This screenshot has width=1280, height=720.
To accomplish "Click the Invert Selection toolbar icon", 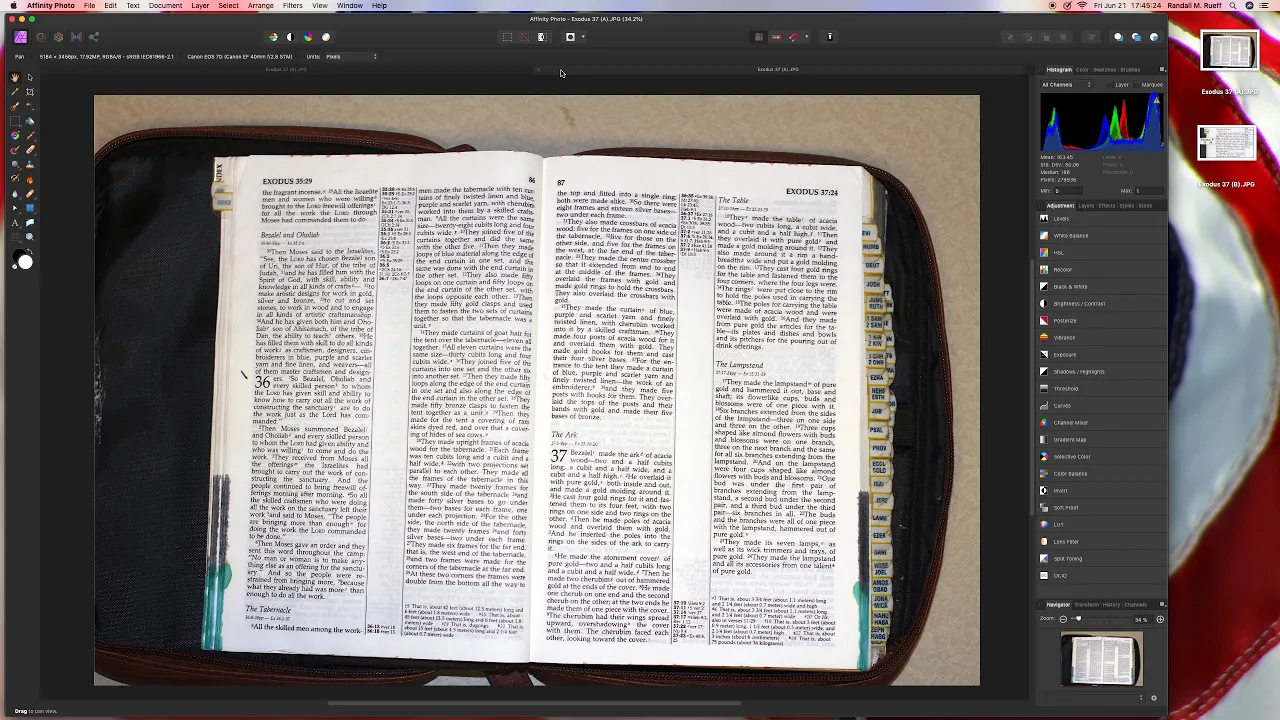I will 542,37.
